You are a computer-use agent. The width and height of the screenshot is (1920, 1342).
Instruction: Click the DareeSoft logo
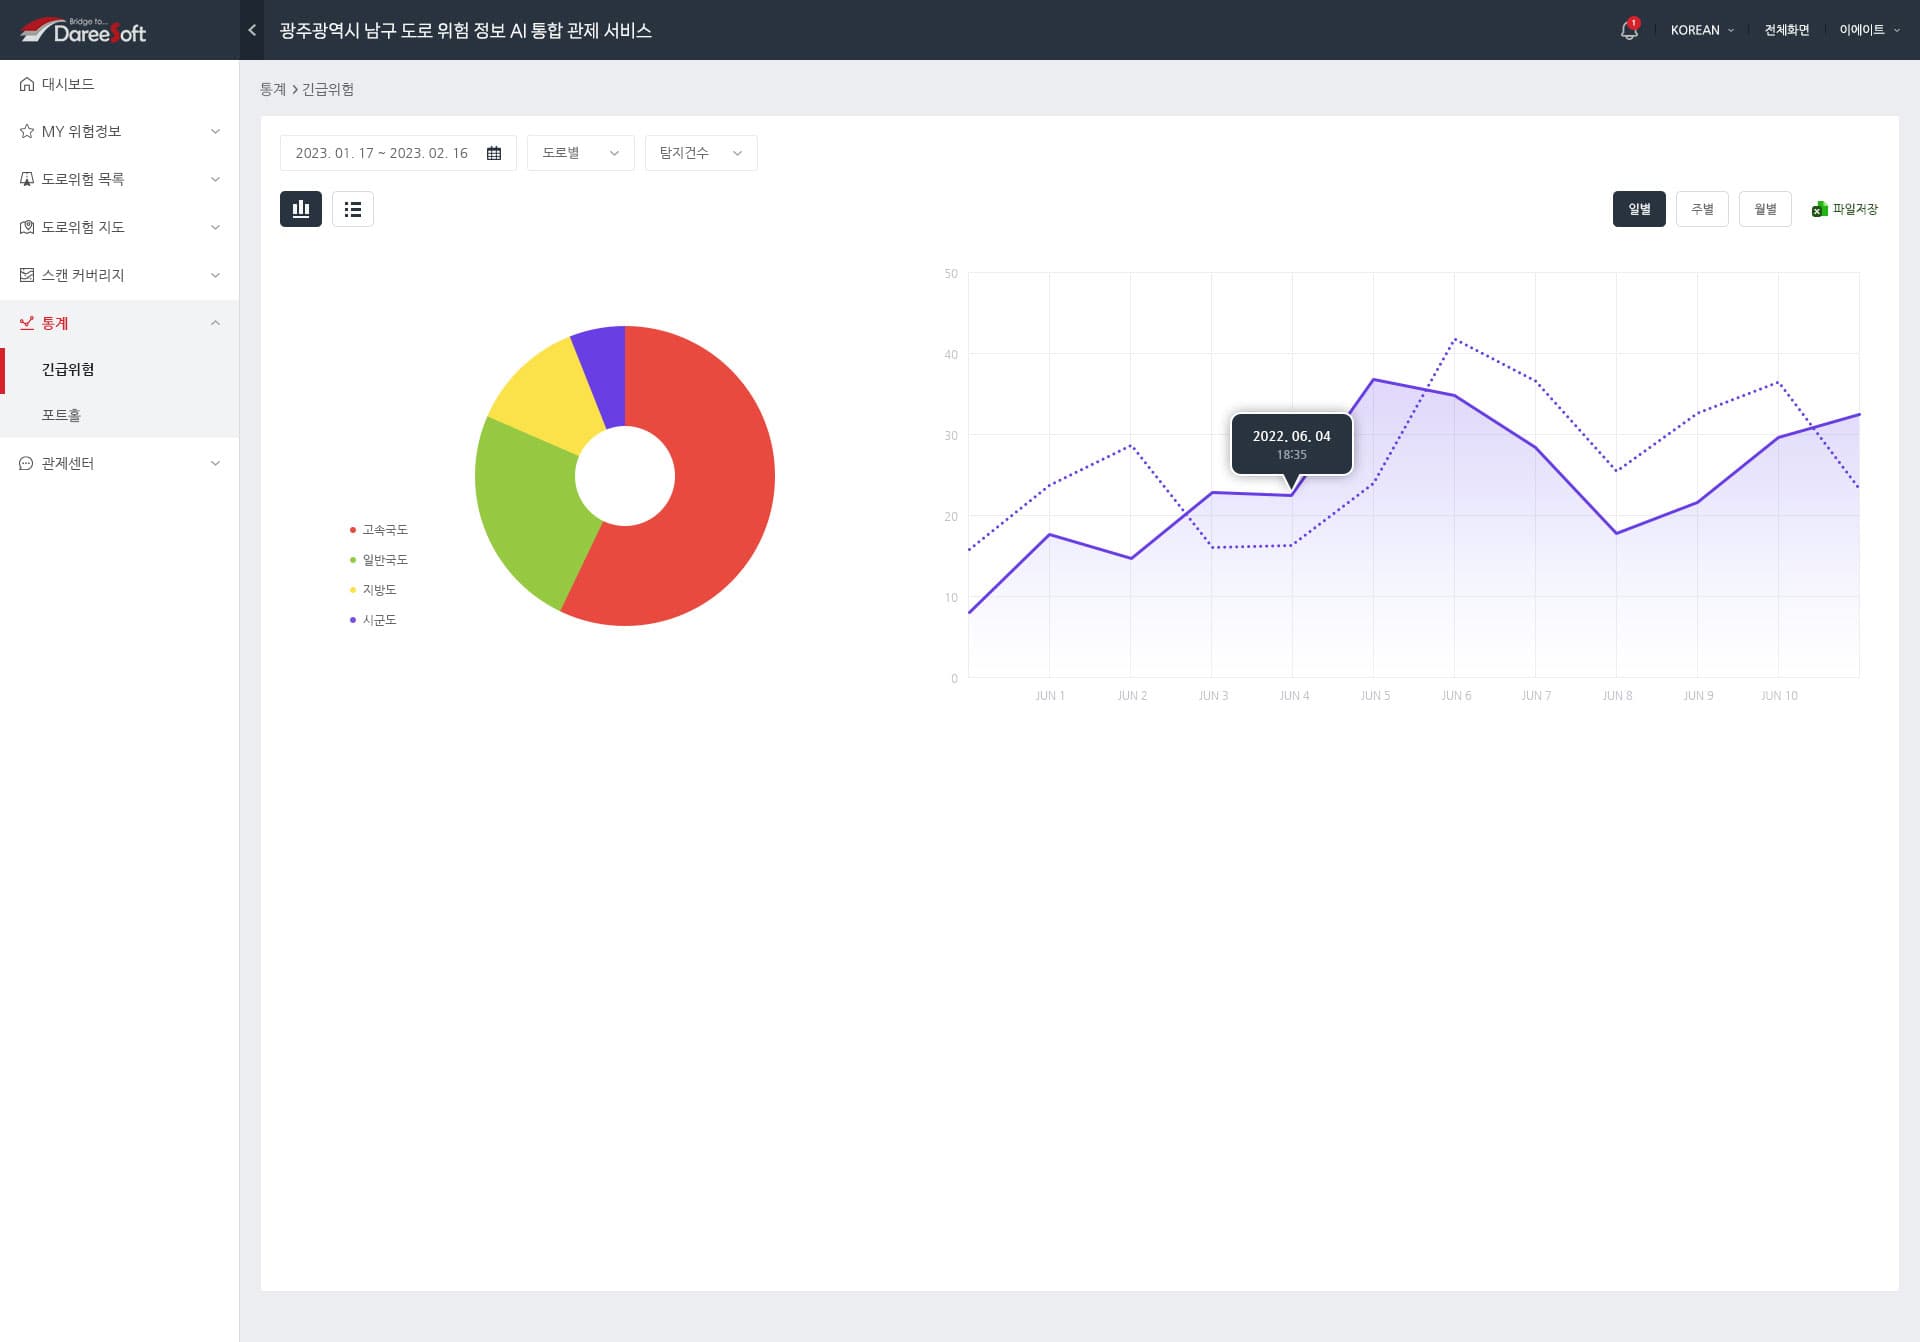(x=84, y=31)
